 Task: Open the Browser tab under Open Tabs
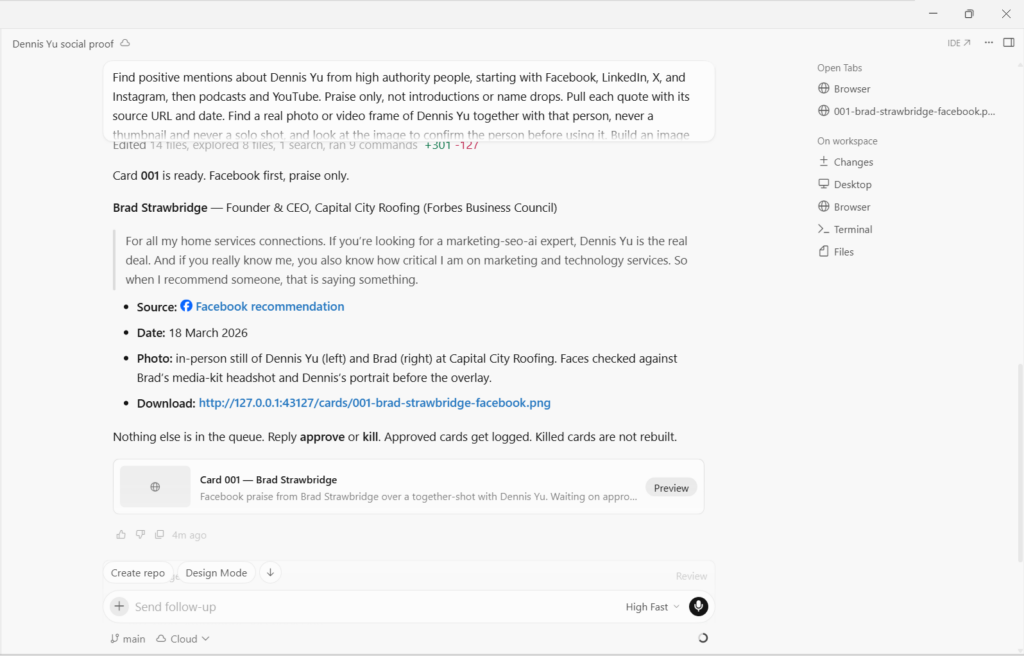pos(844,89)
